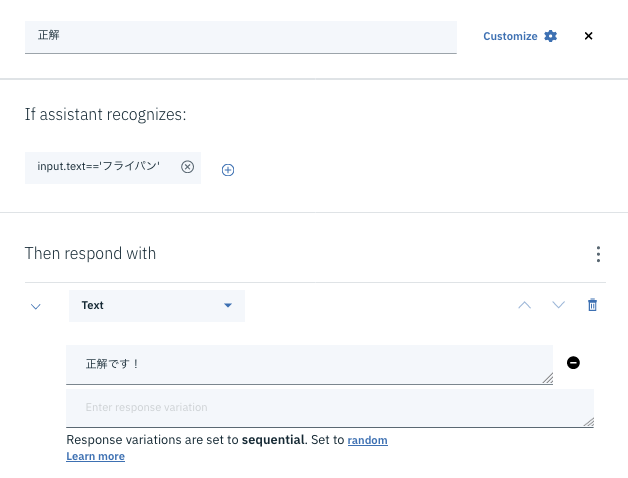The image size is (628, 478).
Task: Click the Customize button label
Action: click(x=510, y=36)
